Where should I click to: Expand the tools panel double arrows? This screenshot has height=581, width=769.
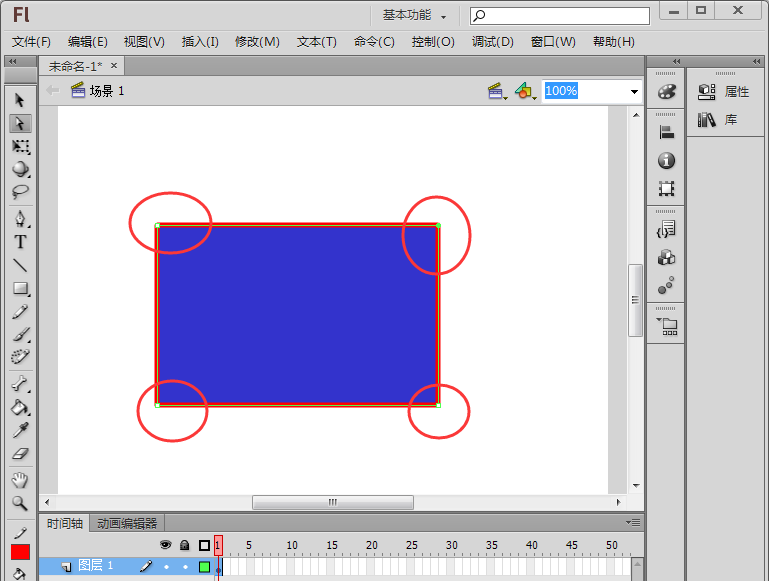[x=13, y=61]
